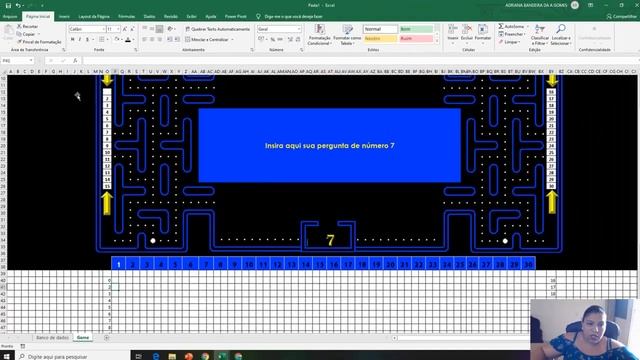640x360 pixels.
Task: Click the fx insert function icon
Action: (x=75, y=60)
